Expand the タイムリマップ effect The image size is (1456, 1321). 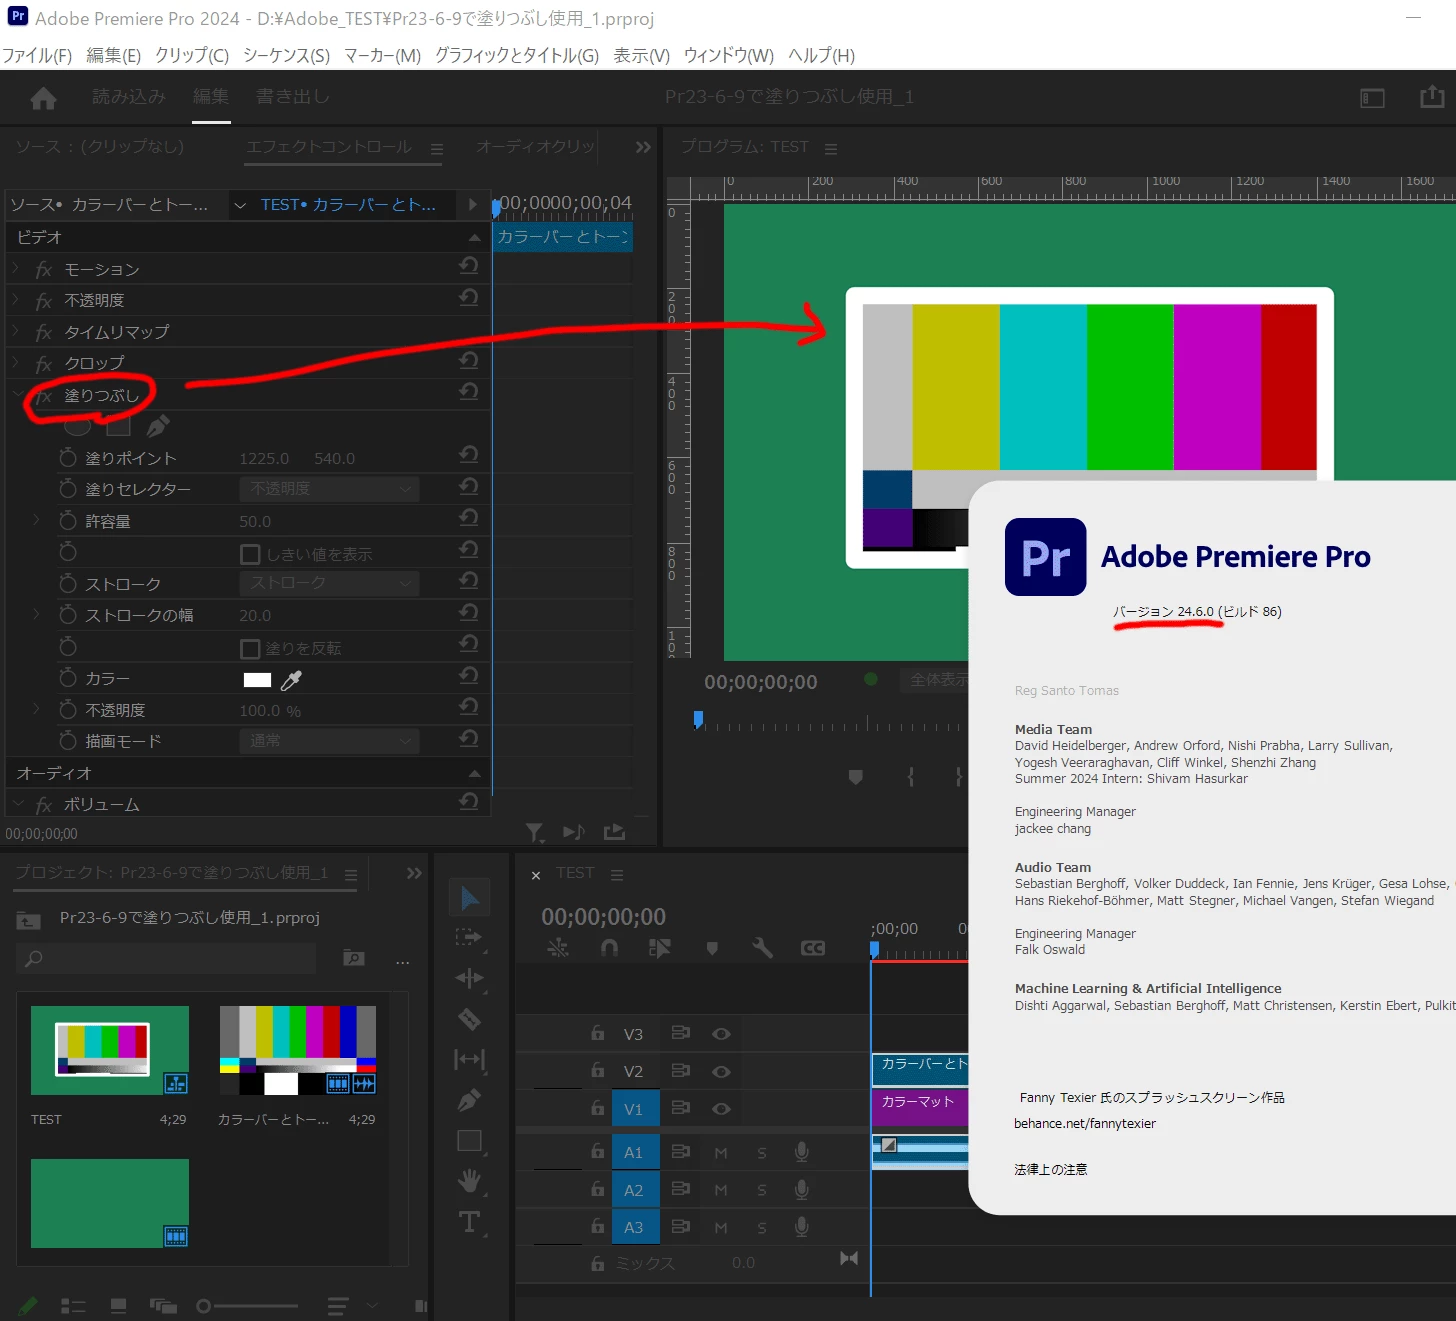pyautogui.click(x=16, y=331)
